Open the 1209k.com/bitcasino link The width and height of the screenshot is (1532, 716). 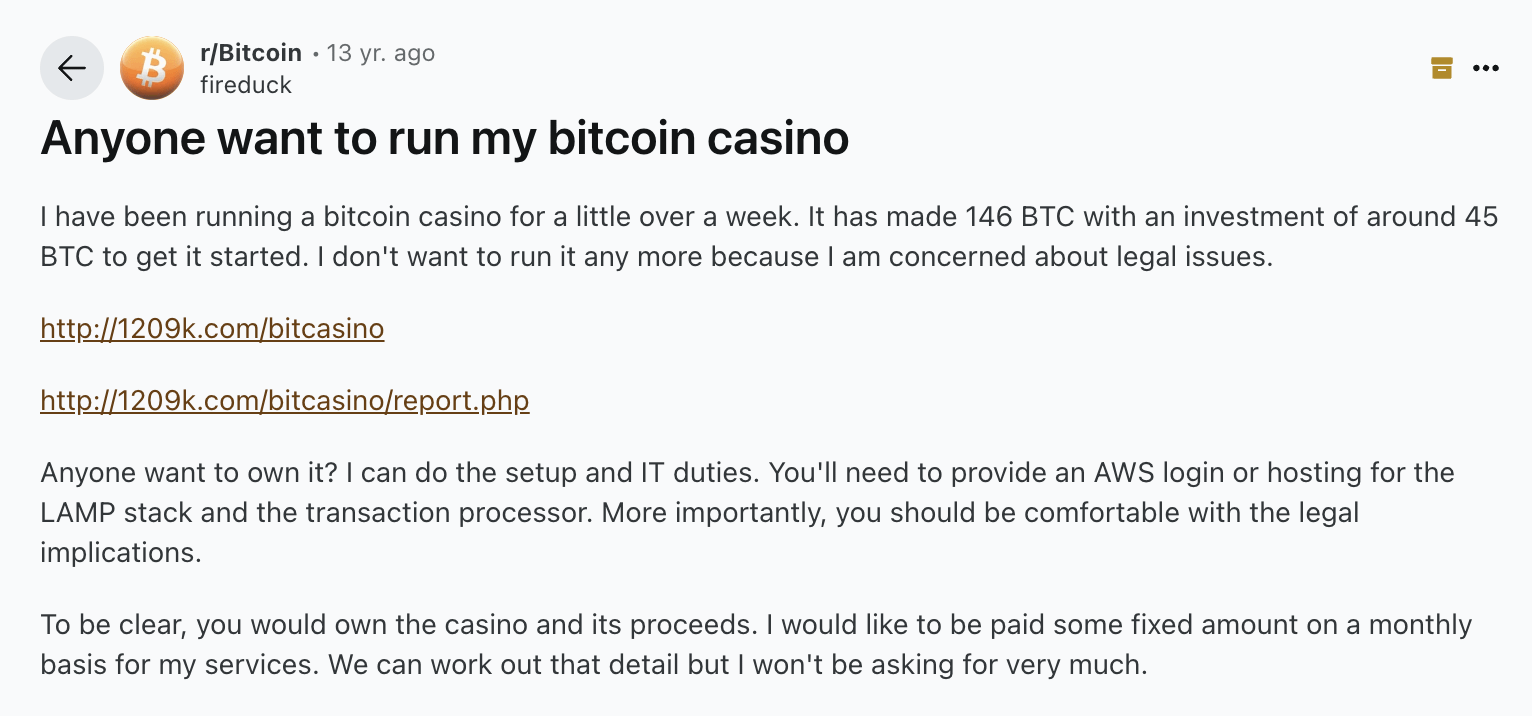click(x=212, y=328)
